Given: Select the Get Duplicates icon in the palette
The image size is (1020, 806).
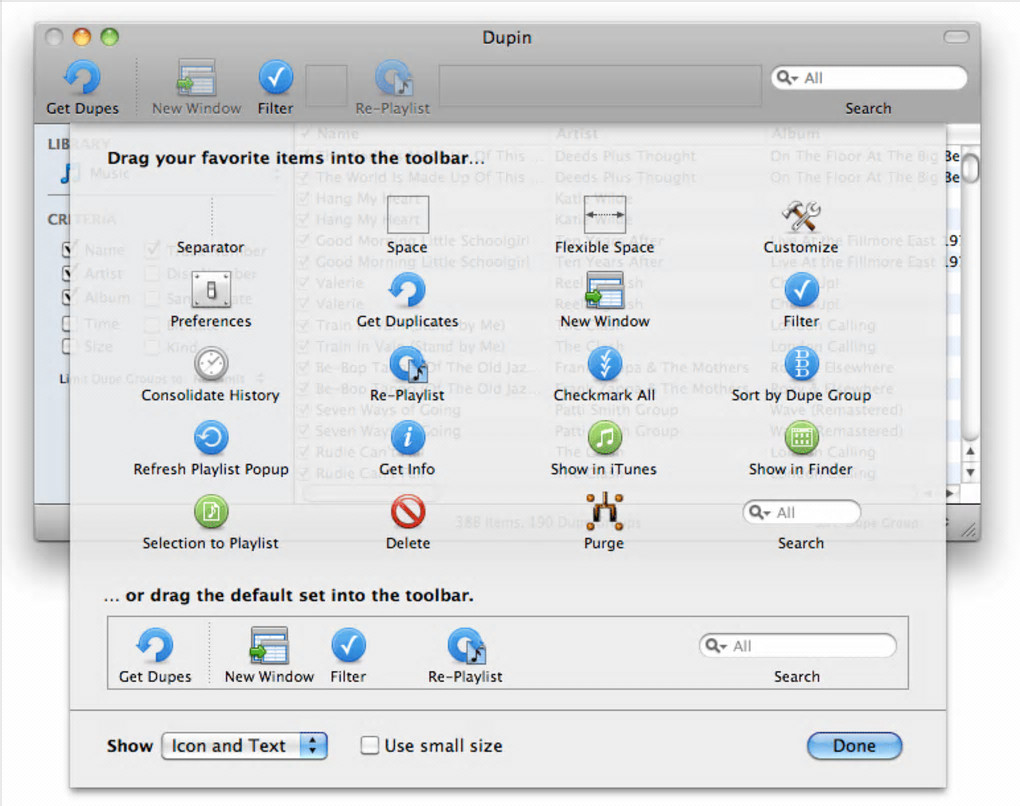Looking at the screenshot, I should click(x=407, y=290).
